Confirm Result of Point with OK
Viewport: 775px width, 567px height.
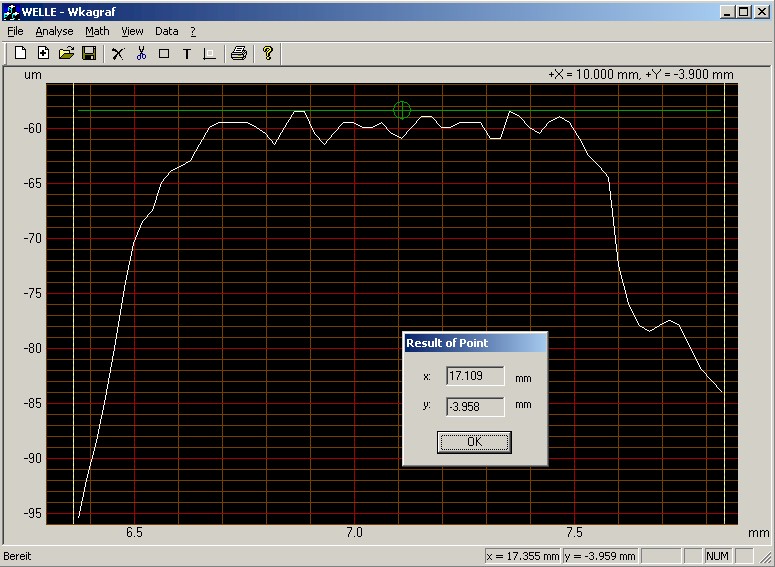(474, 441)
